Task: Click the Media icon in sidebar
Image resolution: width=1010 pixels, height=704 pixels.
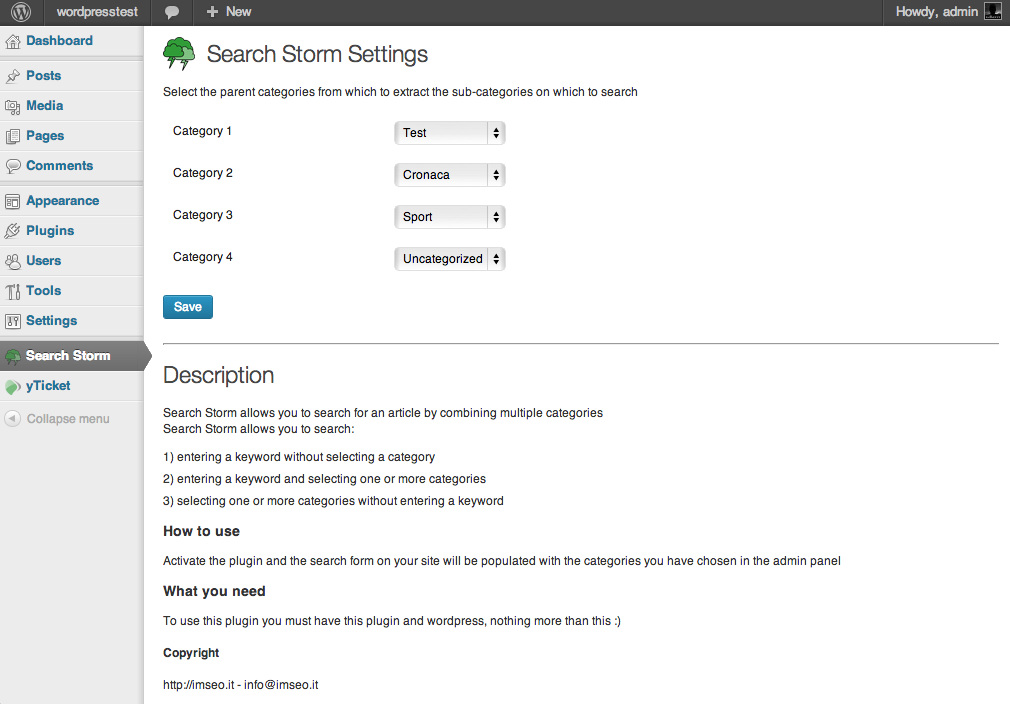Action: tap(13, 107)
